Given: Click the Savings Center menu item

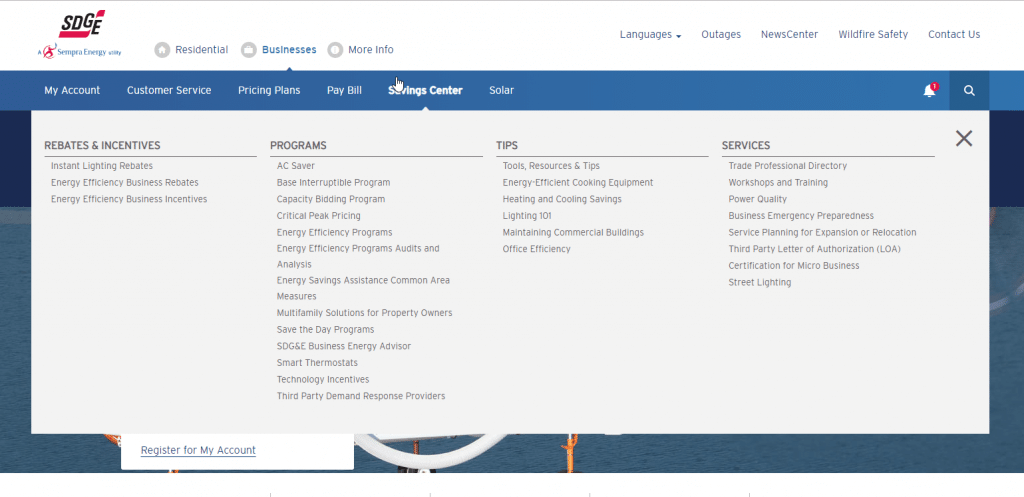Looking at the screenshot, I should (425, 90).
